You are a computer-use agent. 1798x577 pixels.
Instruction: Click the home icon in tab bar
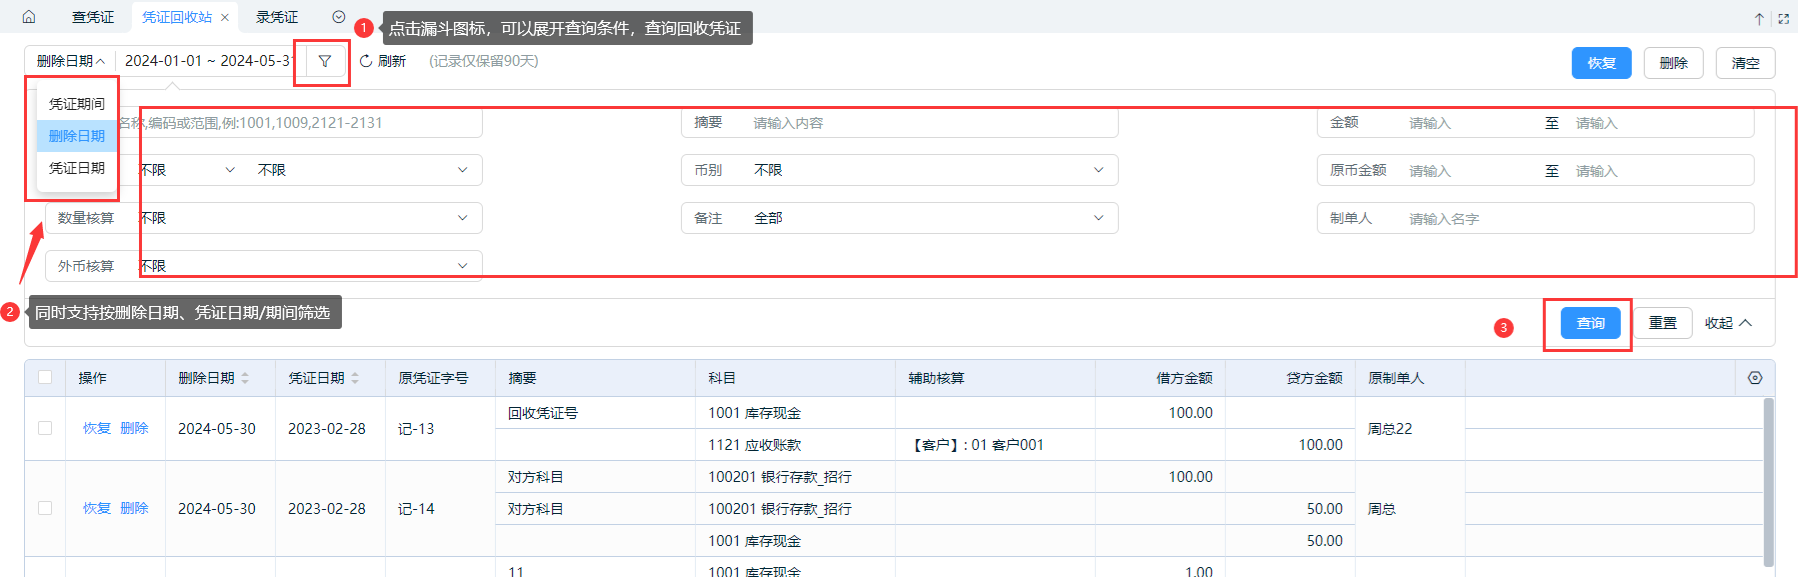[x=29, y=17]
